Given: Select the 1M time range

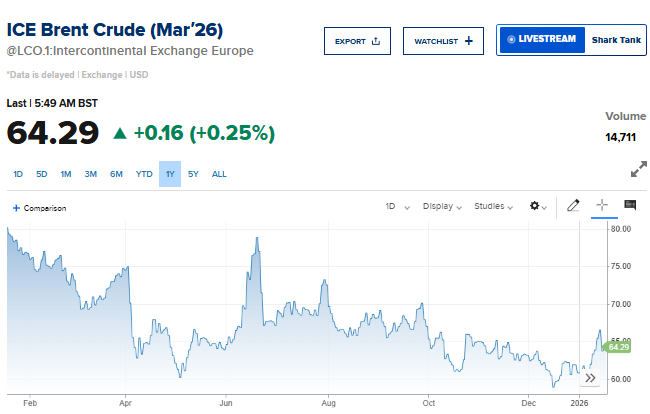Looking at the screenshot, I should pyautogui.click(x=66, y=174).
